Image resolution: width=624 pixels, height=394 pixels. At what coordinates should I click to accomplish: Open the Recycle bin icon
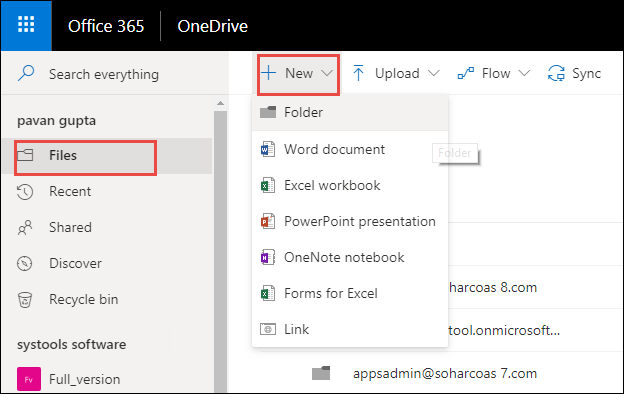point(25,300)
